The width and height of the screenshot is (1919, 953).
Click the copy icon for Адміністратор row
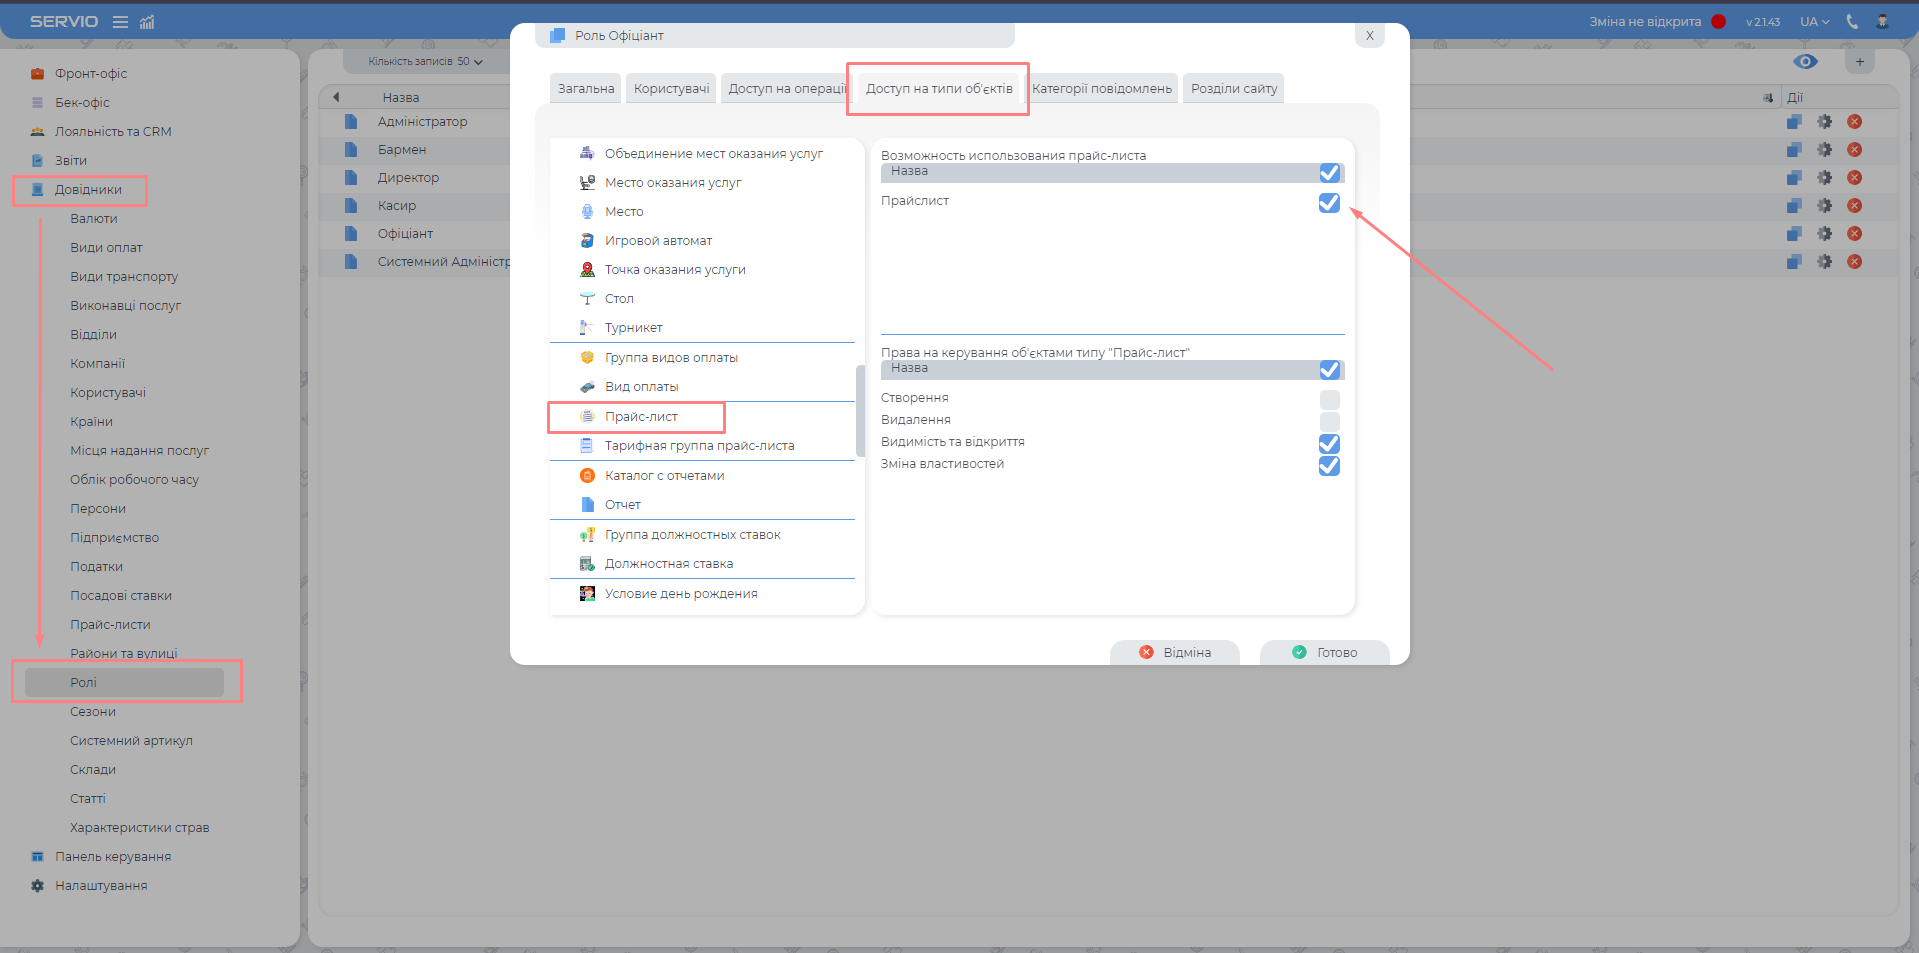[x=1794, y=122]
